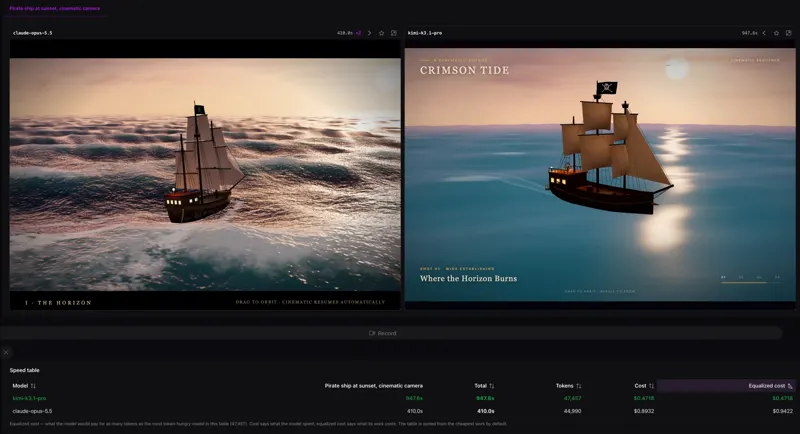This screenshot has width=800, height=434.
Task: Open the 'Pirate ship at sunset, cinematic camera' prompt tab
Action: coord(55,8)
